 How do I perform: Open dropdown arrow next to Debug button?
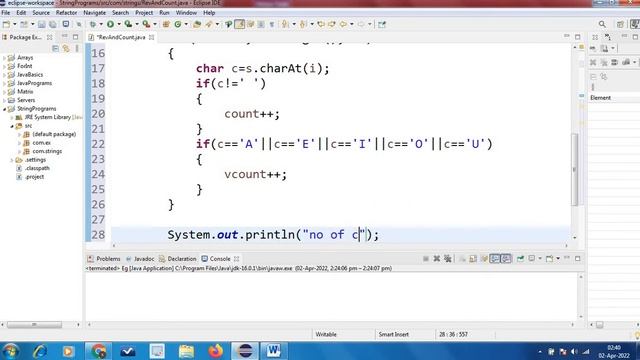tap(101, 24)
